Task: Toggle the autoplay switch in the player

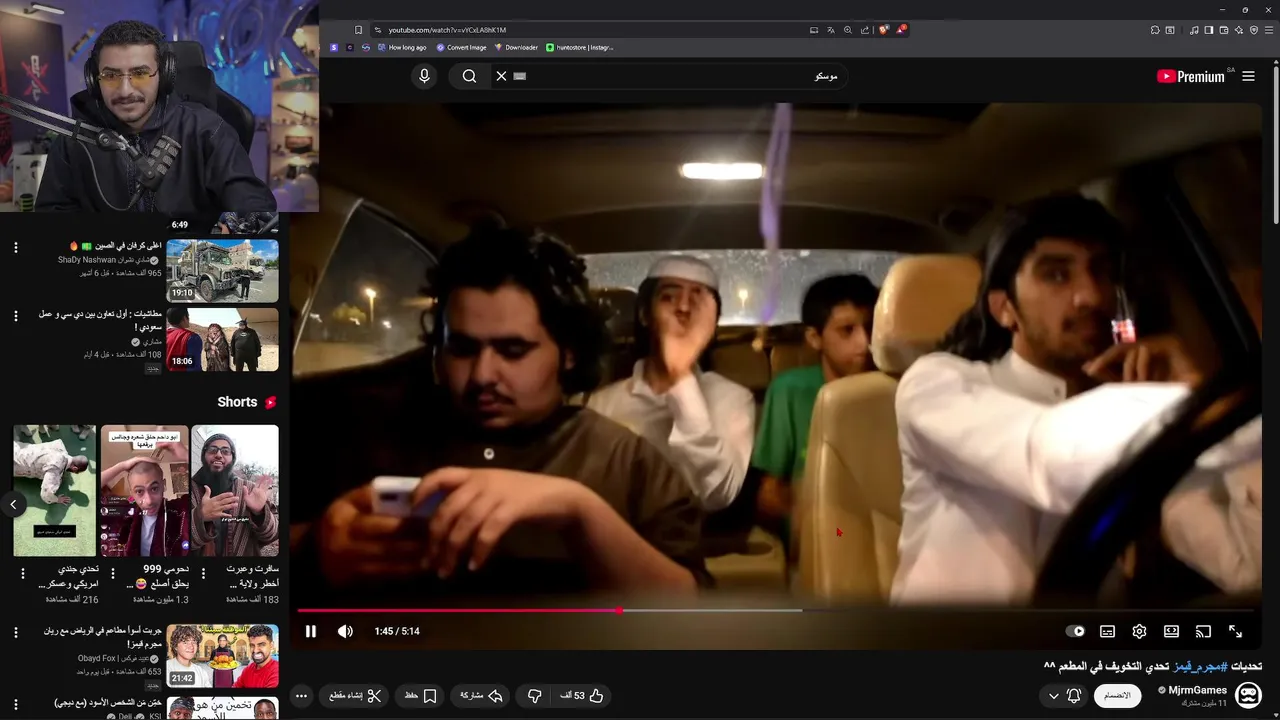Action: coord(1075,631)
